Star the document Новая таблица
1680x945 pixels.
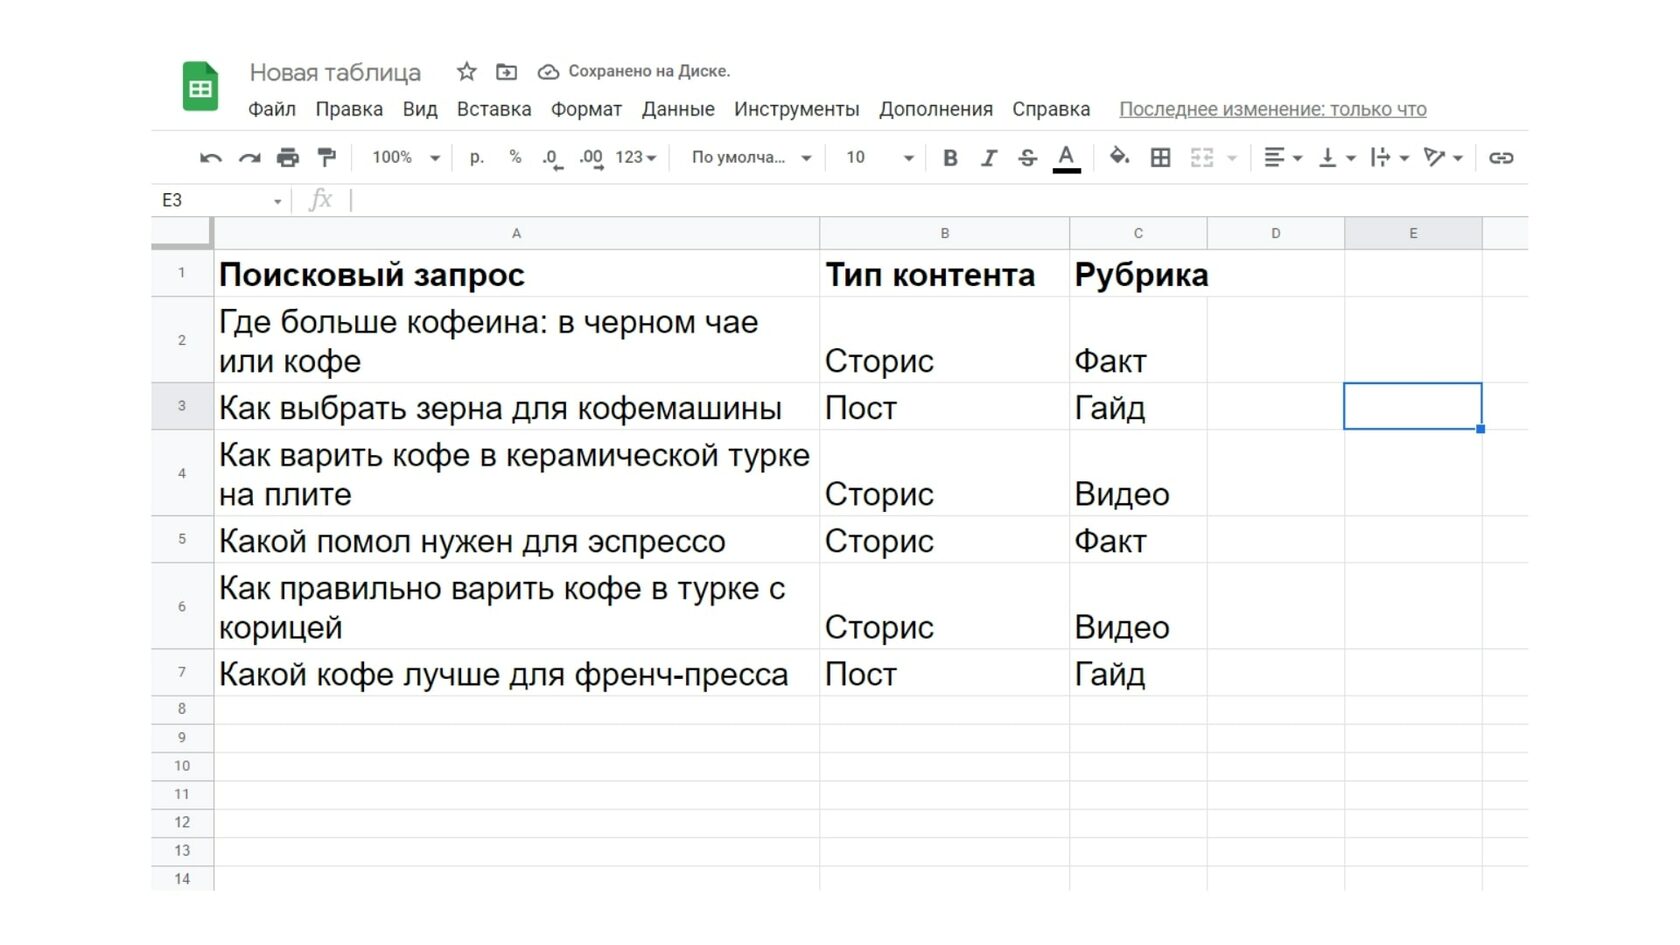(x=466, y=71)
